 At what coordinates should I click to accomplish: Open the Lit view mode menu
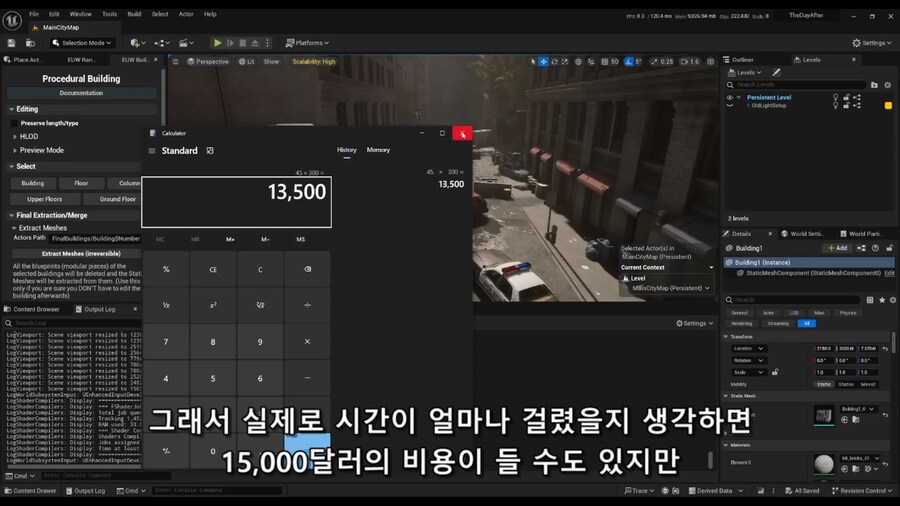coord(247,61)
